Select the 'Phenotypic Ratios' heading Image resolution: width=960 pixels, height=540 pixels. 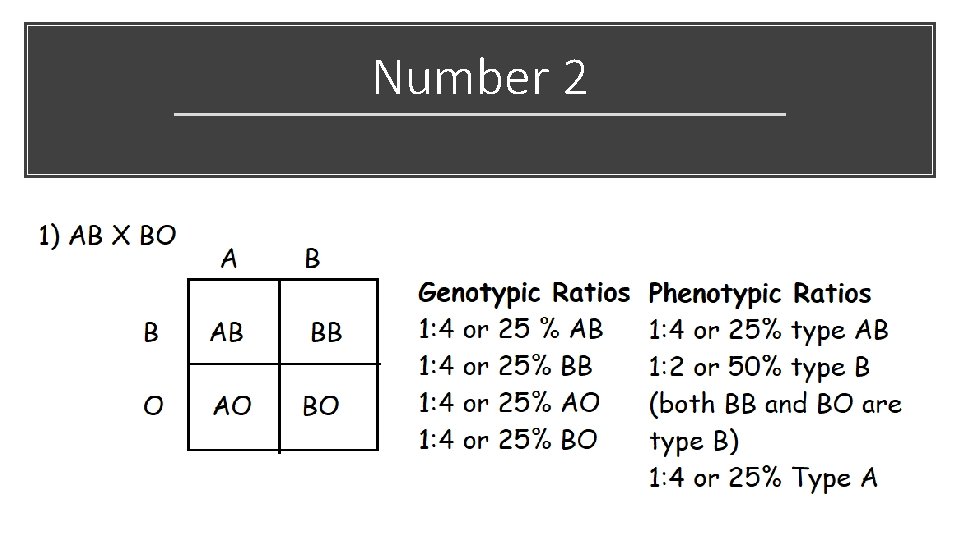tap(760, 294)
